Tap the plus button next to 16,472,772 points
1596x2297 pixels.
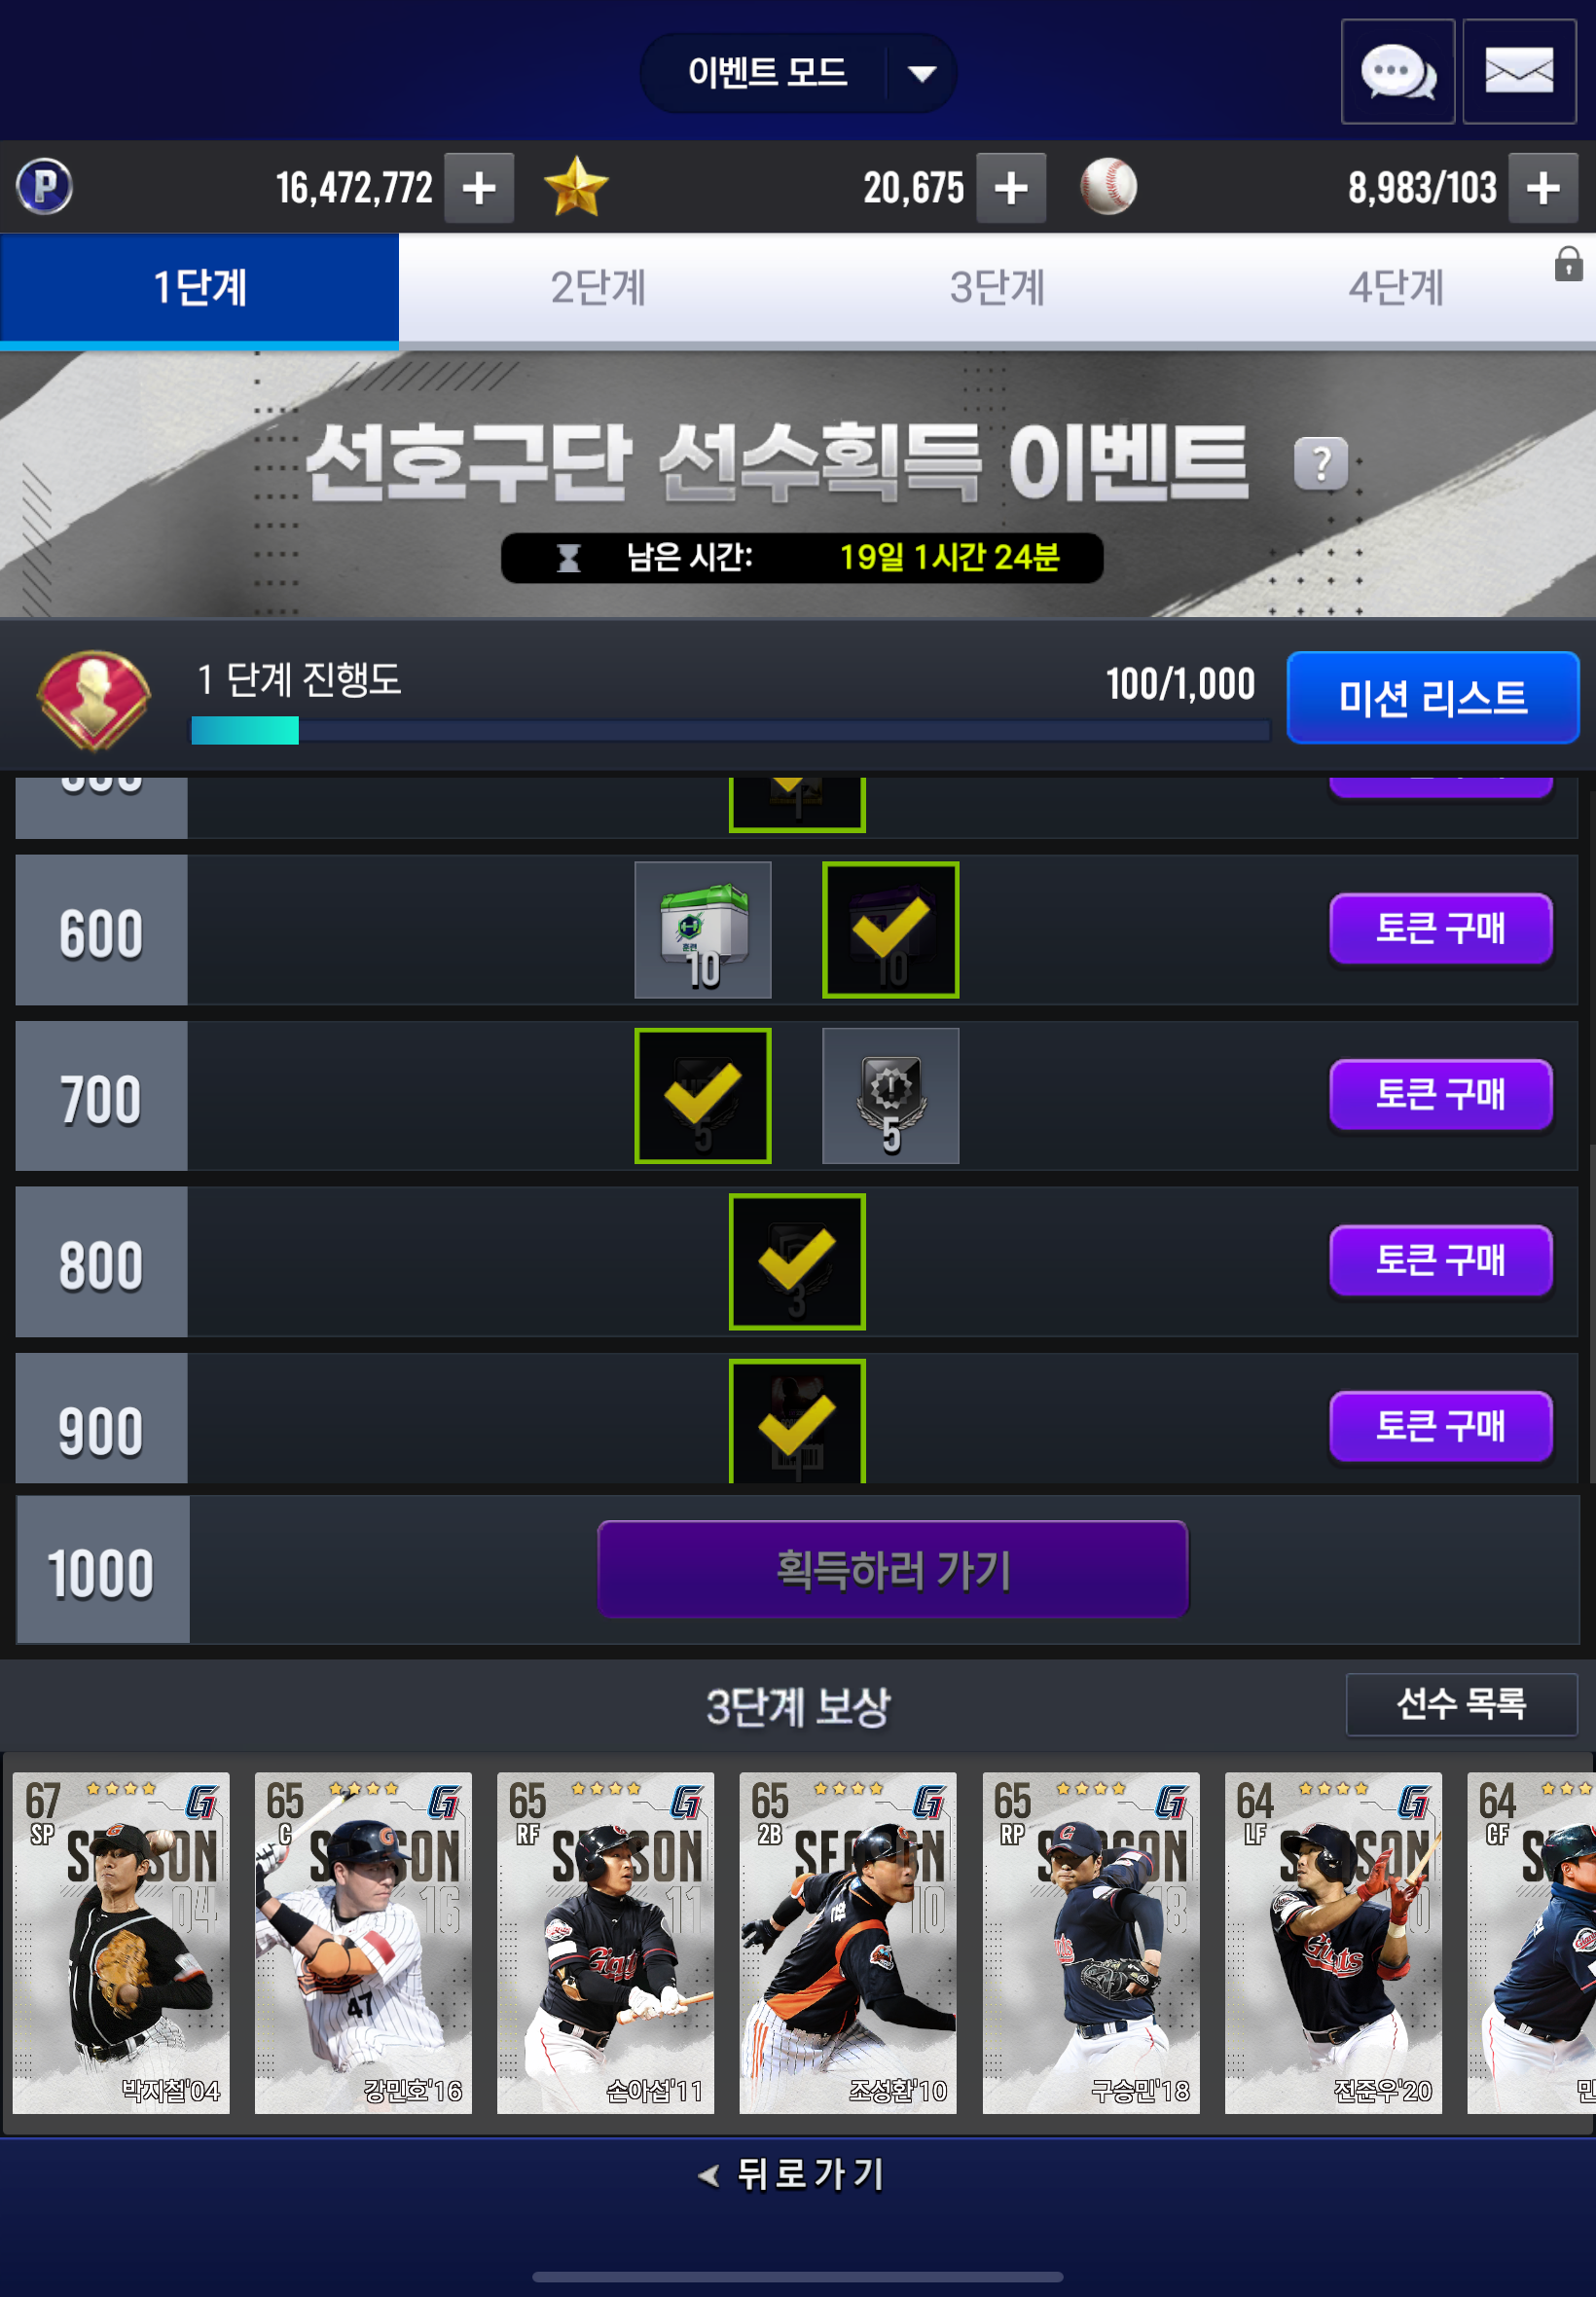[479, 188]
